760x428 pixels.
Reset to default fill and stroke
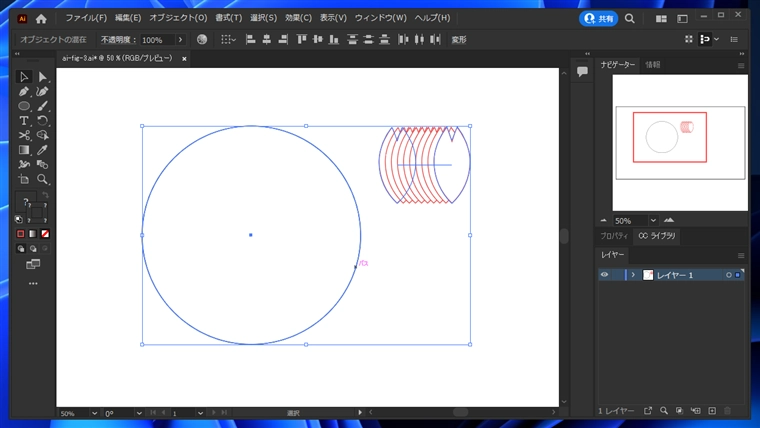(x=19, y=220)
